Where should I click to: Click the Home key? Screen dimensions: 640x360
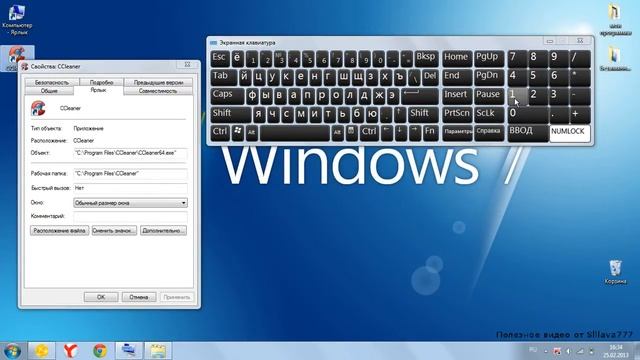[x=457, y=59]
